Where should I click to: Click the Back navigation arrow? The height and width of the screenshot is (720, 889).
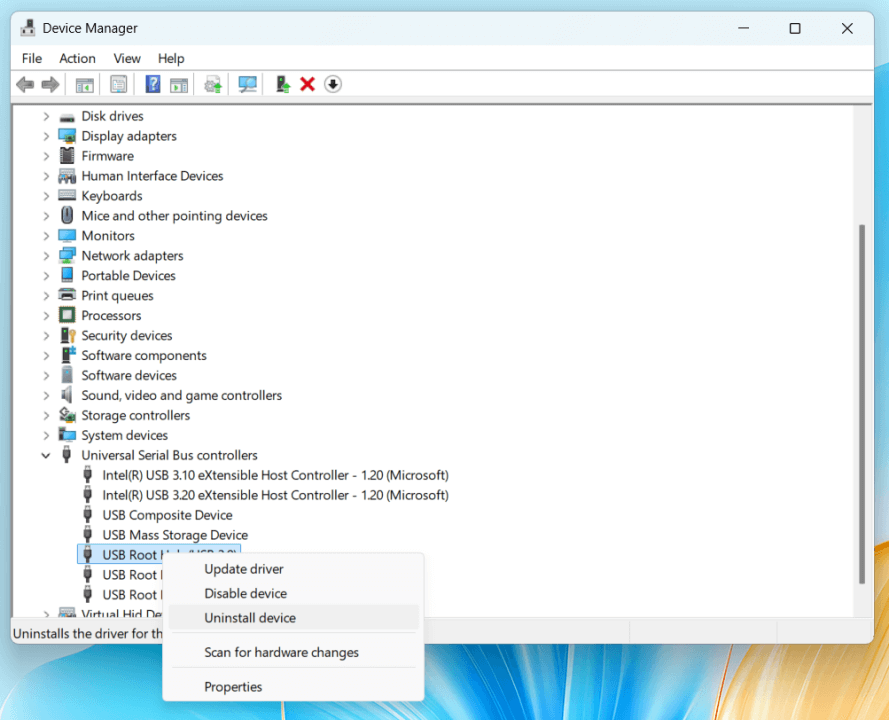24,84
